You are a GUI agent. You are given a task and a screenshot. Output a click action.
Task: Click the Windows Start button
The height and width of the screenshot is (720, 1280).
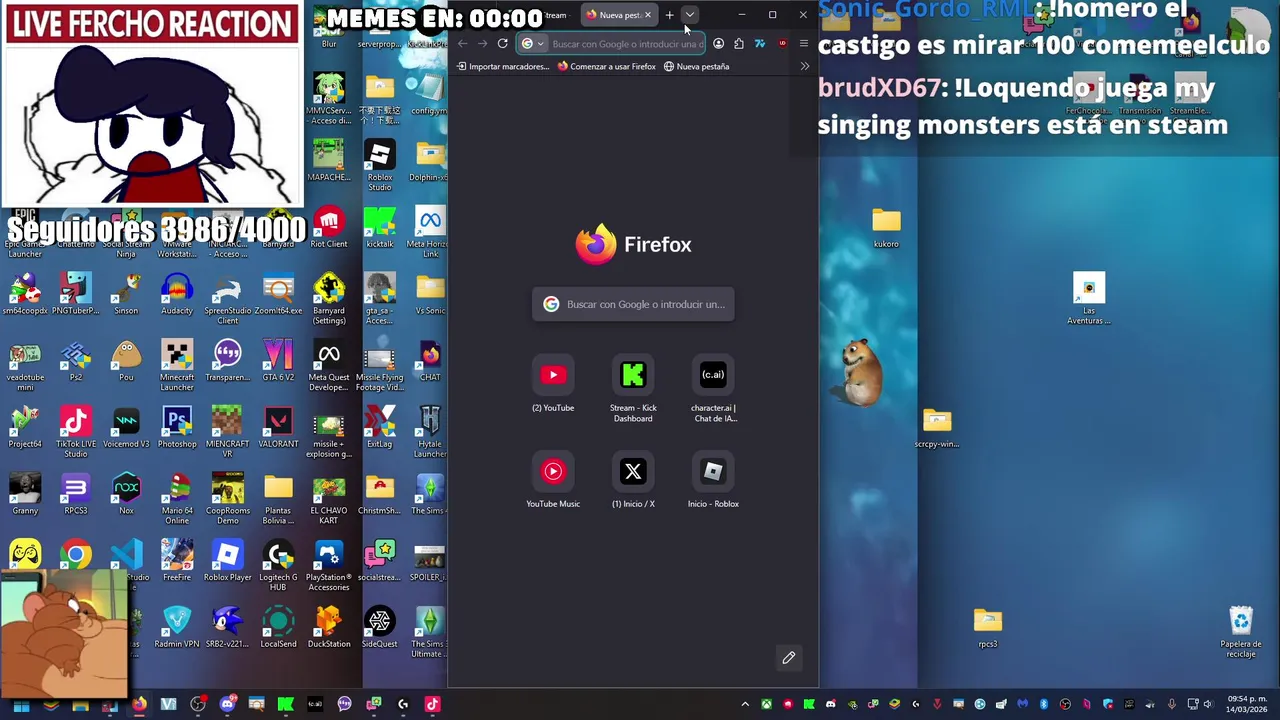(x=21, y=704)
